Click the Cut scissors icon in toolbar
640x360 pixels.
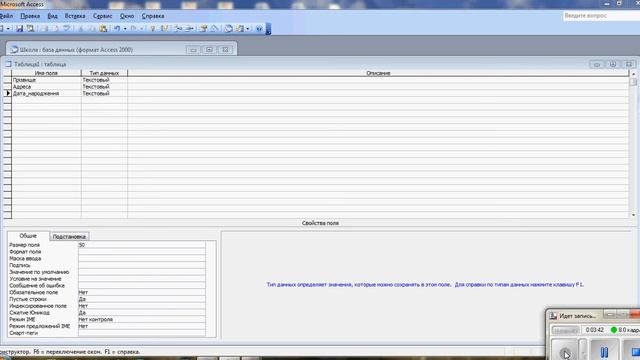80,29
